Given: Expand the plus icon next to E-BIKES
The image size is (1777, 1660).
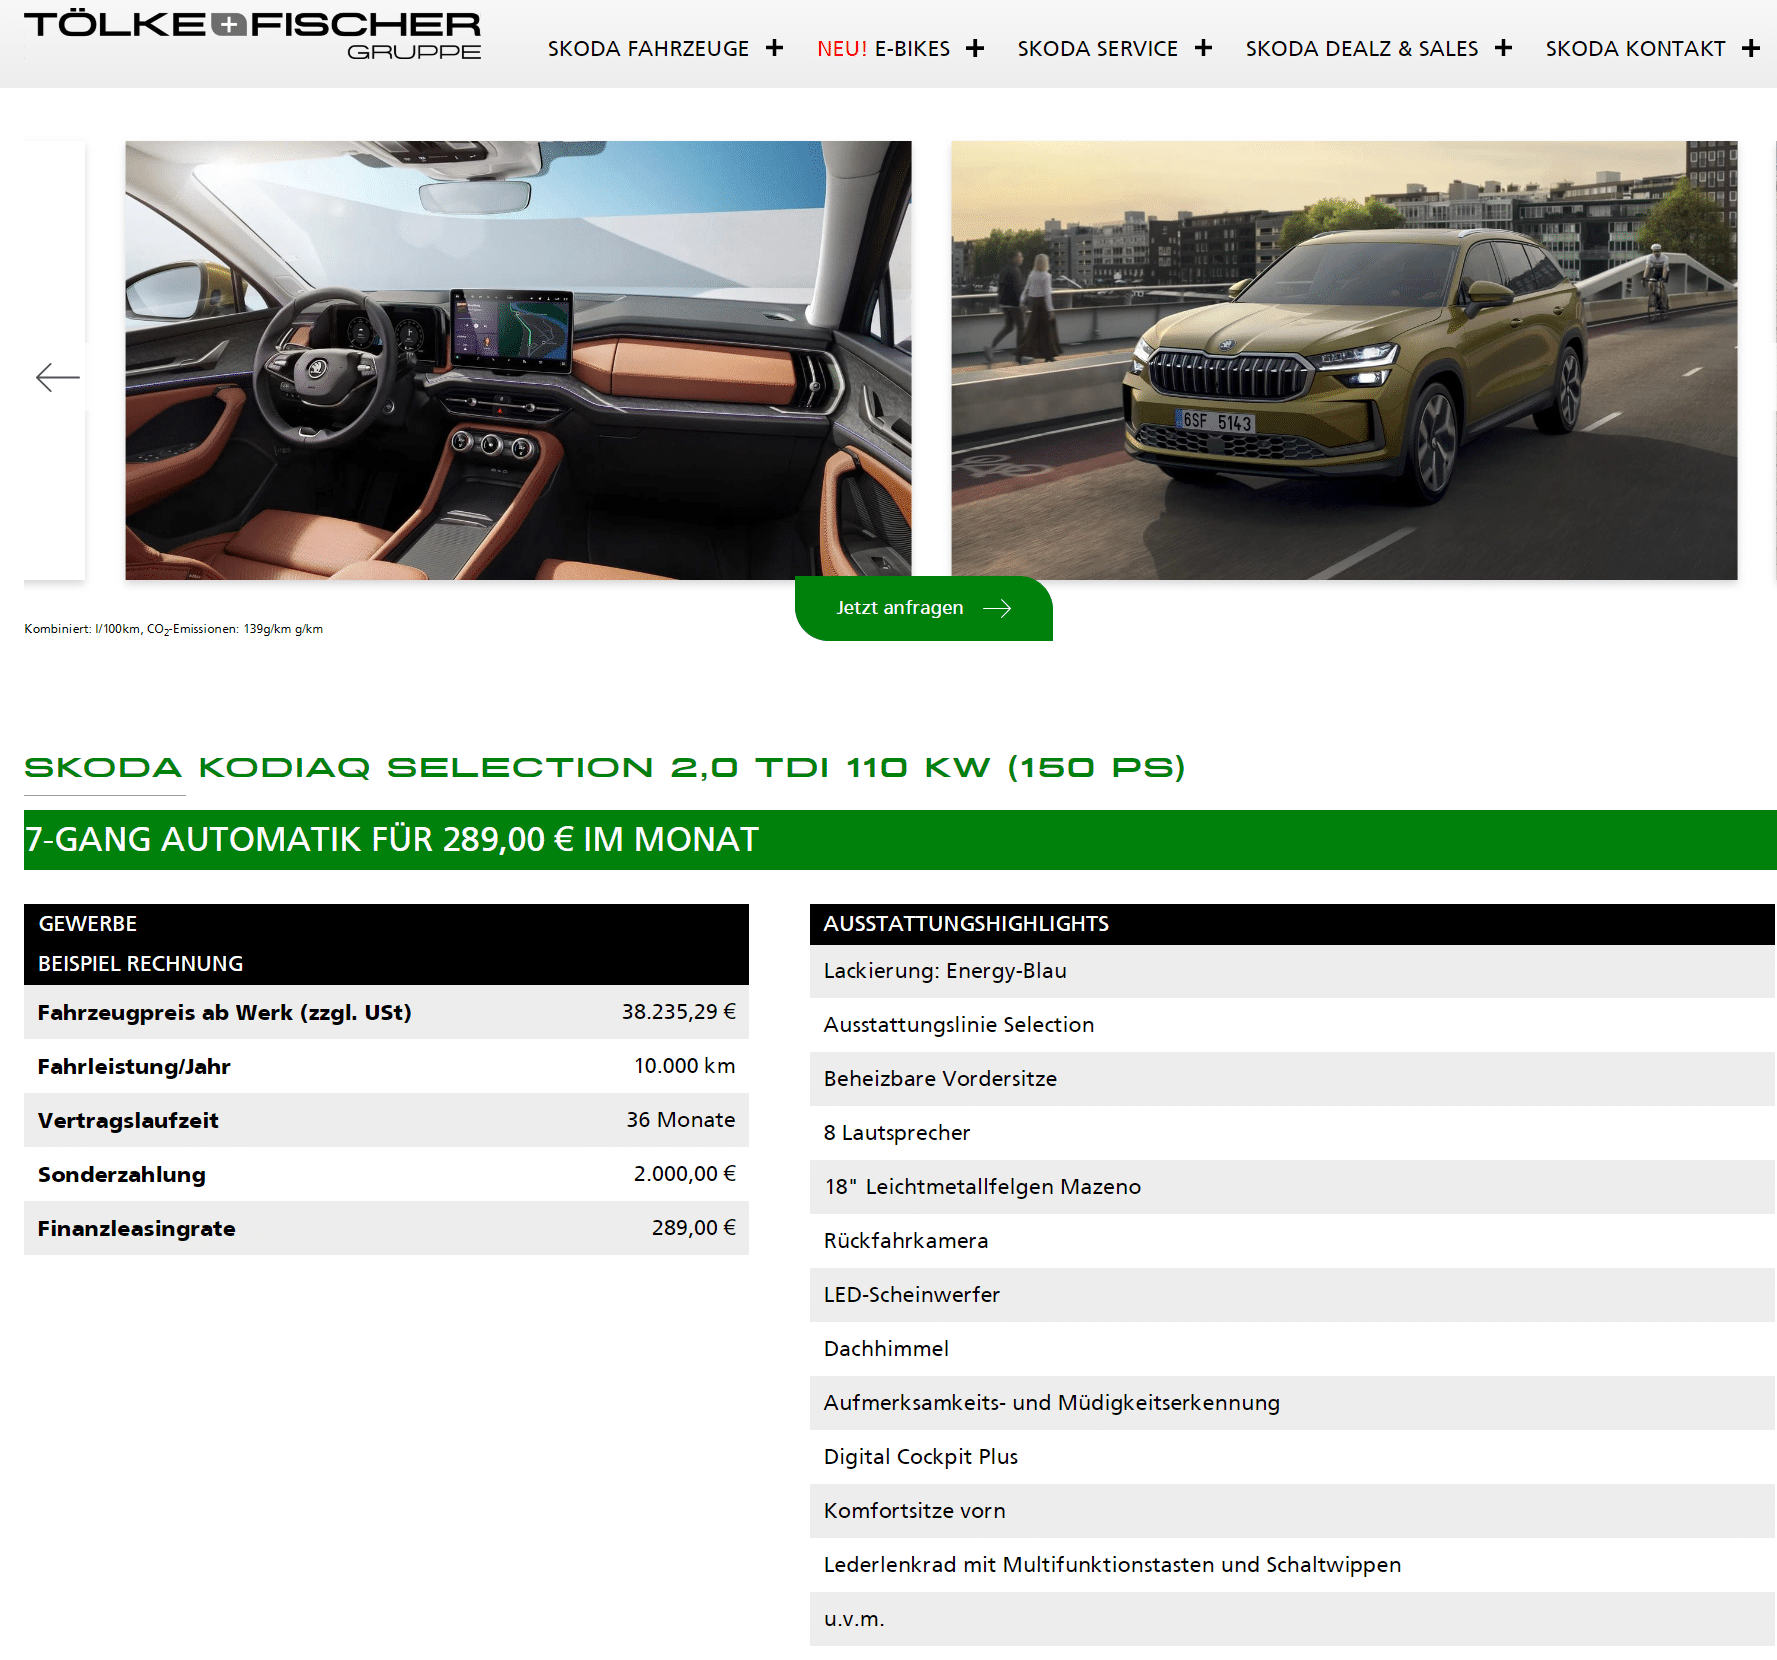Looking at the screenshot, I should click(x=975, y=48).
